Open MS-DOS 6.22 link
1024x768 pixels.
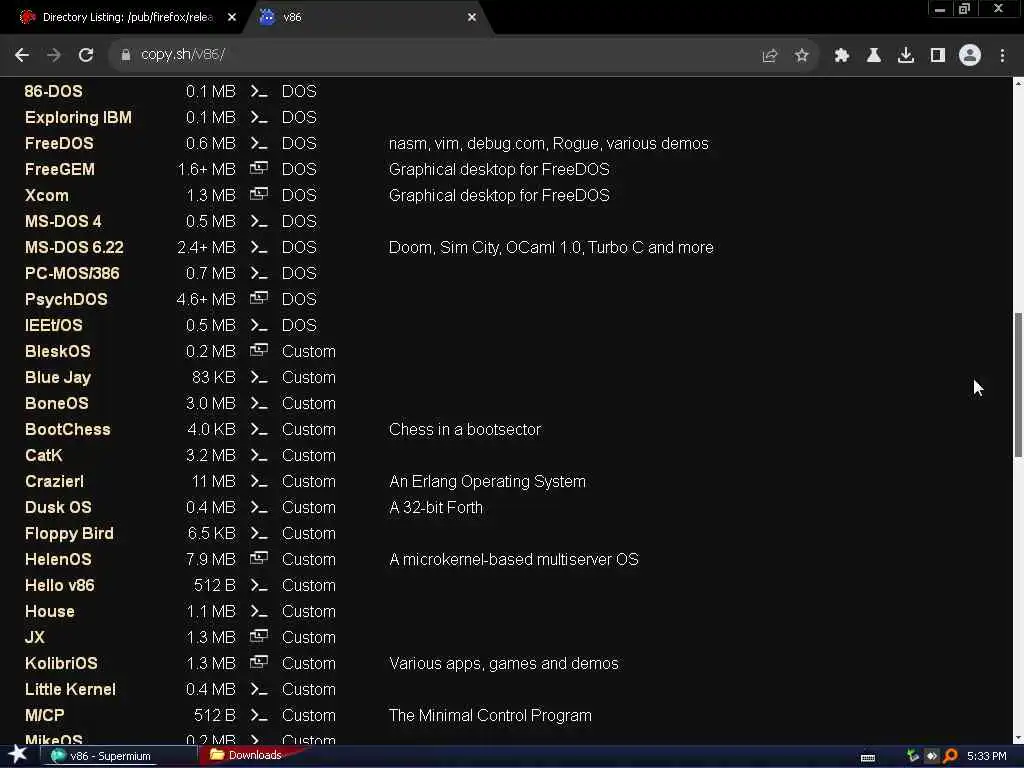74,248
